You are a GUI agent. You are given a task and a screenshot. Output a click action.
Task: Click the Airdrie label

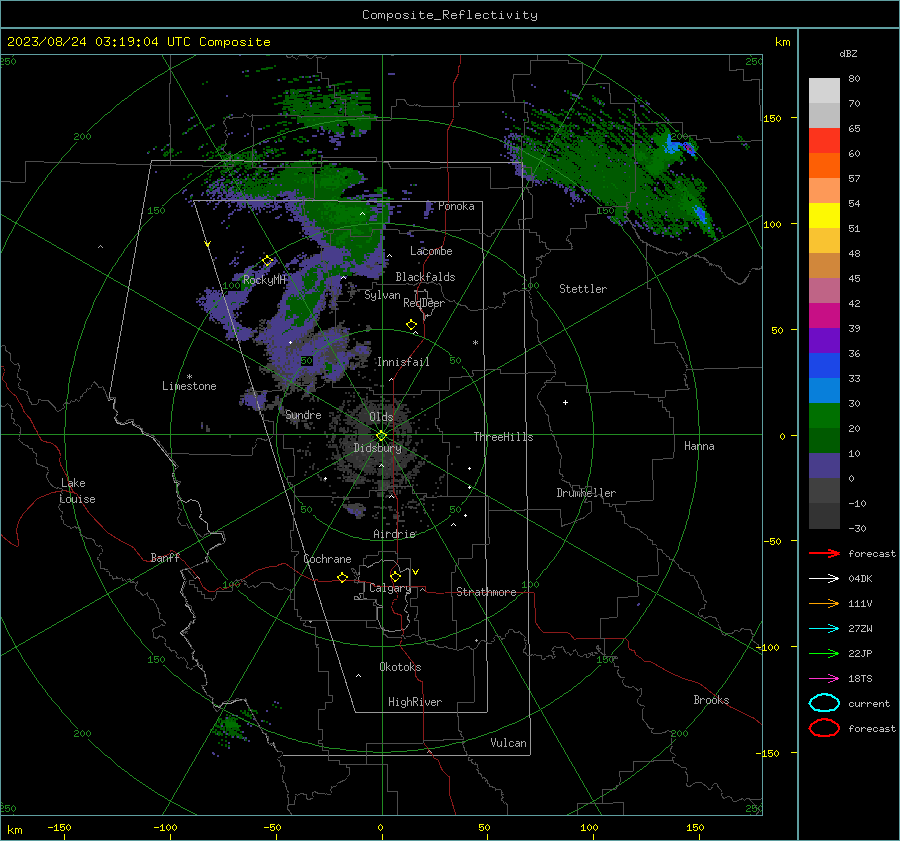tap(394, 534)
